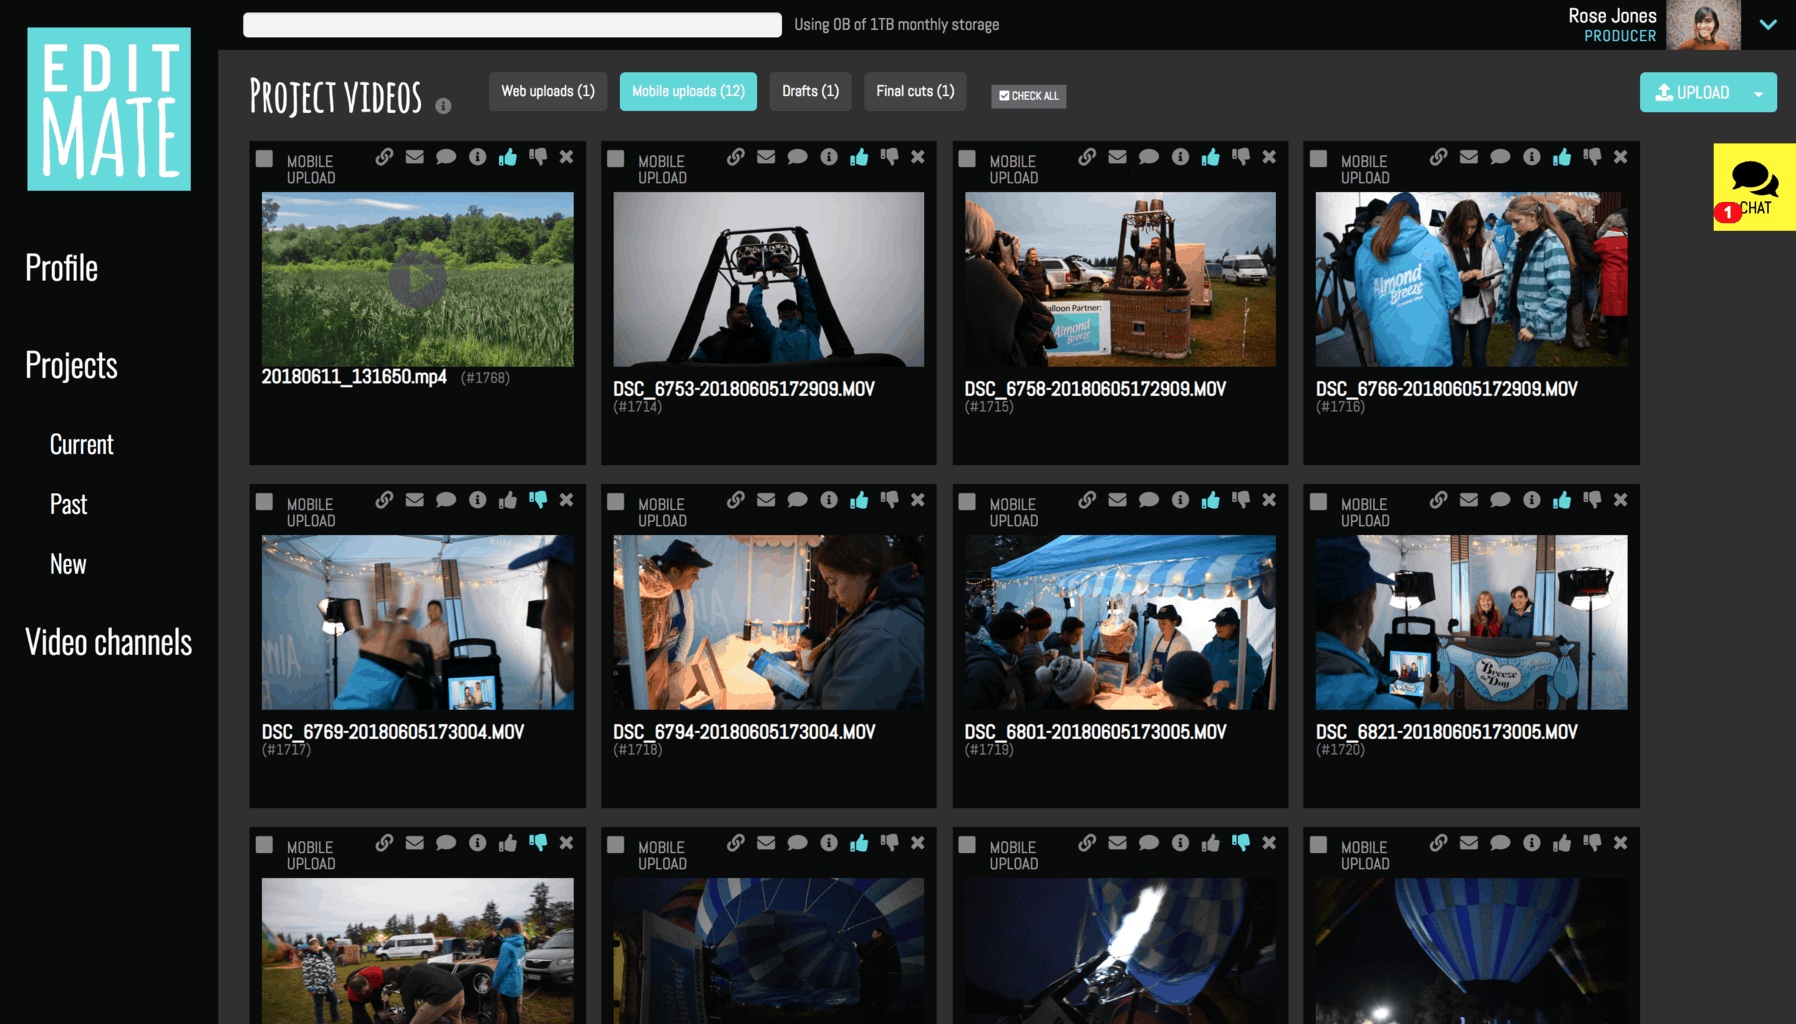Screen dimensions: 1796x1024
Task: Thumbs down the DSC_6801 video
Action: [x=1241, y=500]
